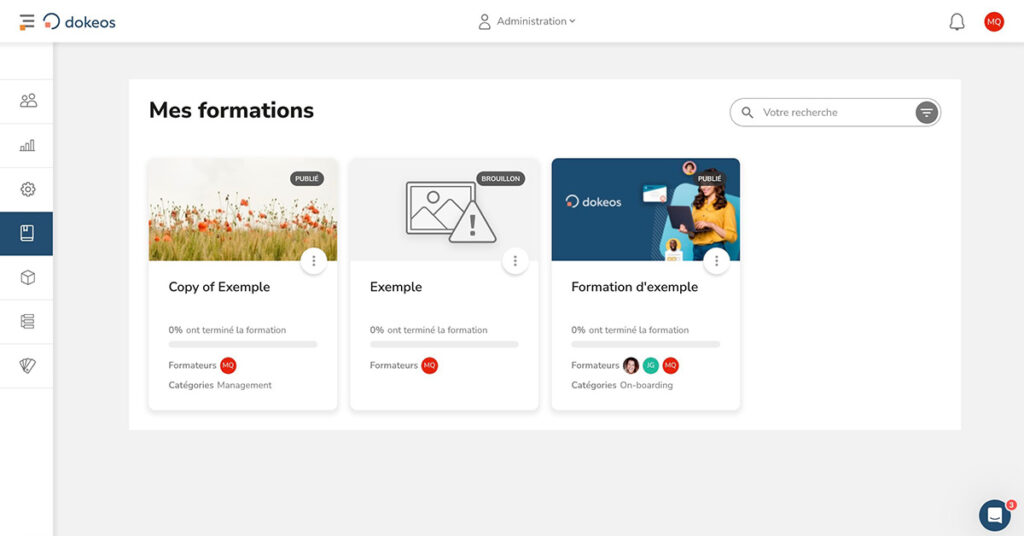Open three-dot menu on Exemple card

(x=515, y=261)
